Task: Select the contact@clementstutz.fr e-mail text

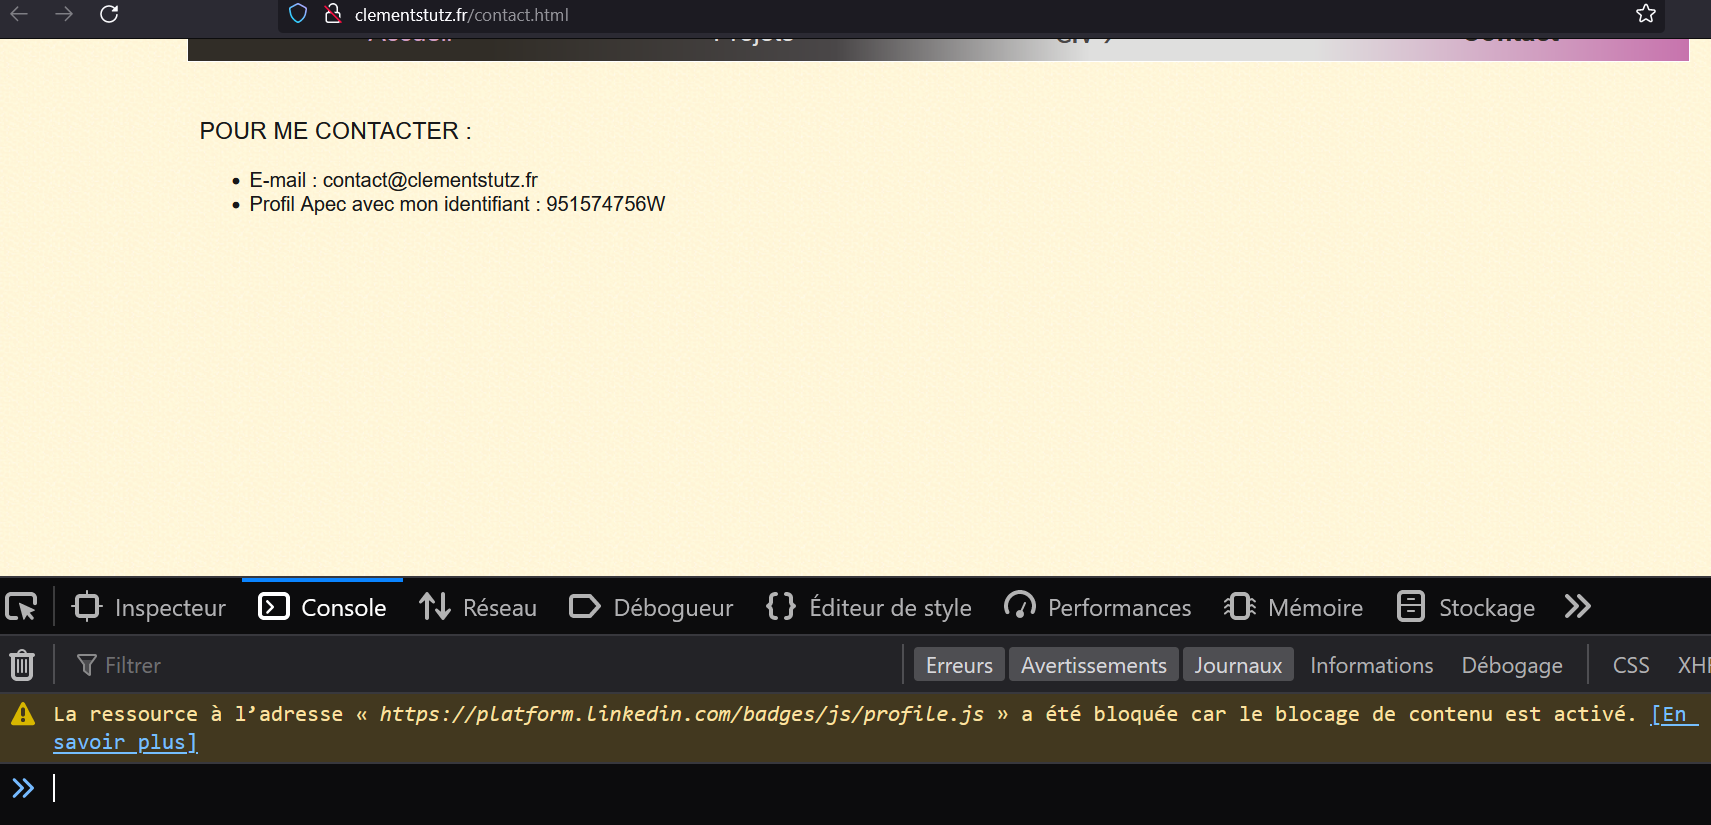Action: pyautogui.click(x=430, y=180)
